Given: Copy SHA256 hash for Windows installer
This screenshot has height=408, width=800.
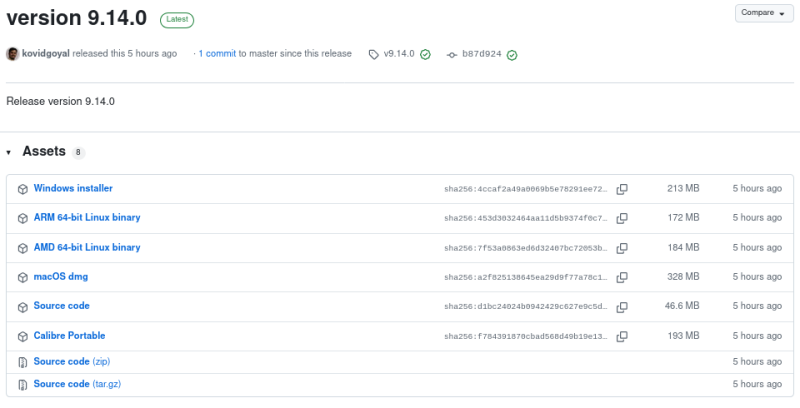Looking at the screenshot, I should click(621, 189).
